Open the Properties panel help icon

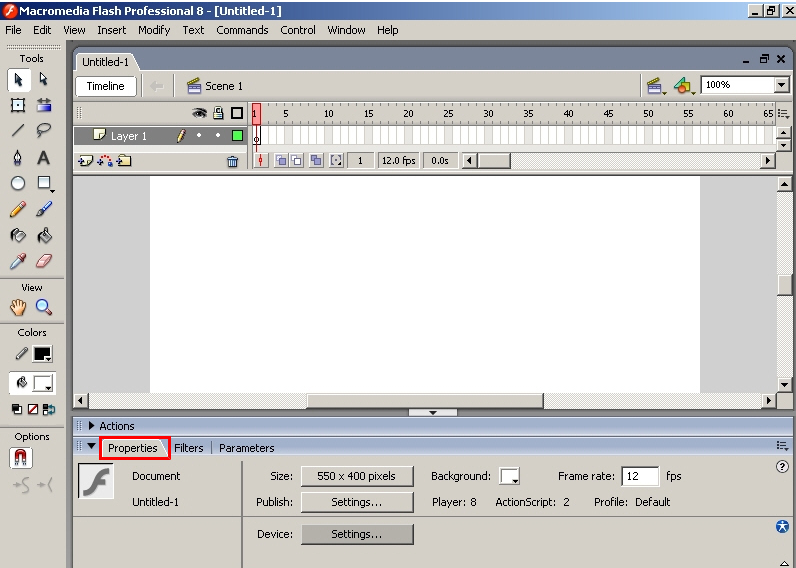[x=782, y=466]
